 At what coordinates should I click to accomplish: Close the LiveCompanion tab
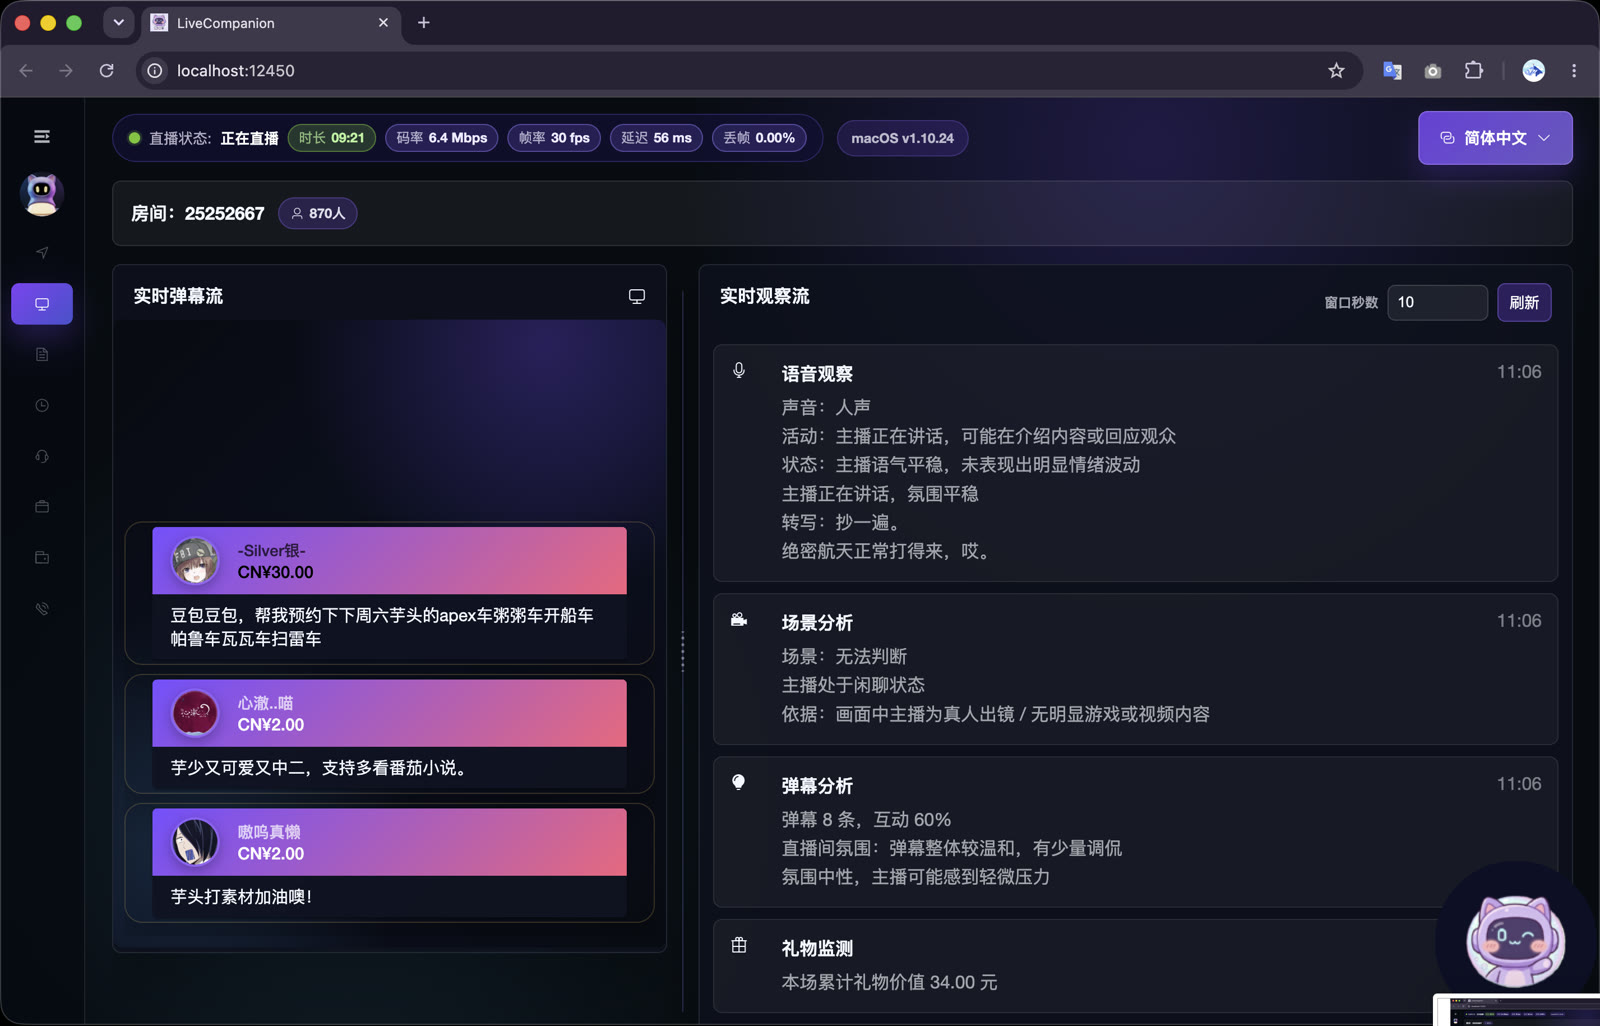[383, 23]
